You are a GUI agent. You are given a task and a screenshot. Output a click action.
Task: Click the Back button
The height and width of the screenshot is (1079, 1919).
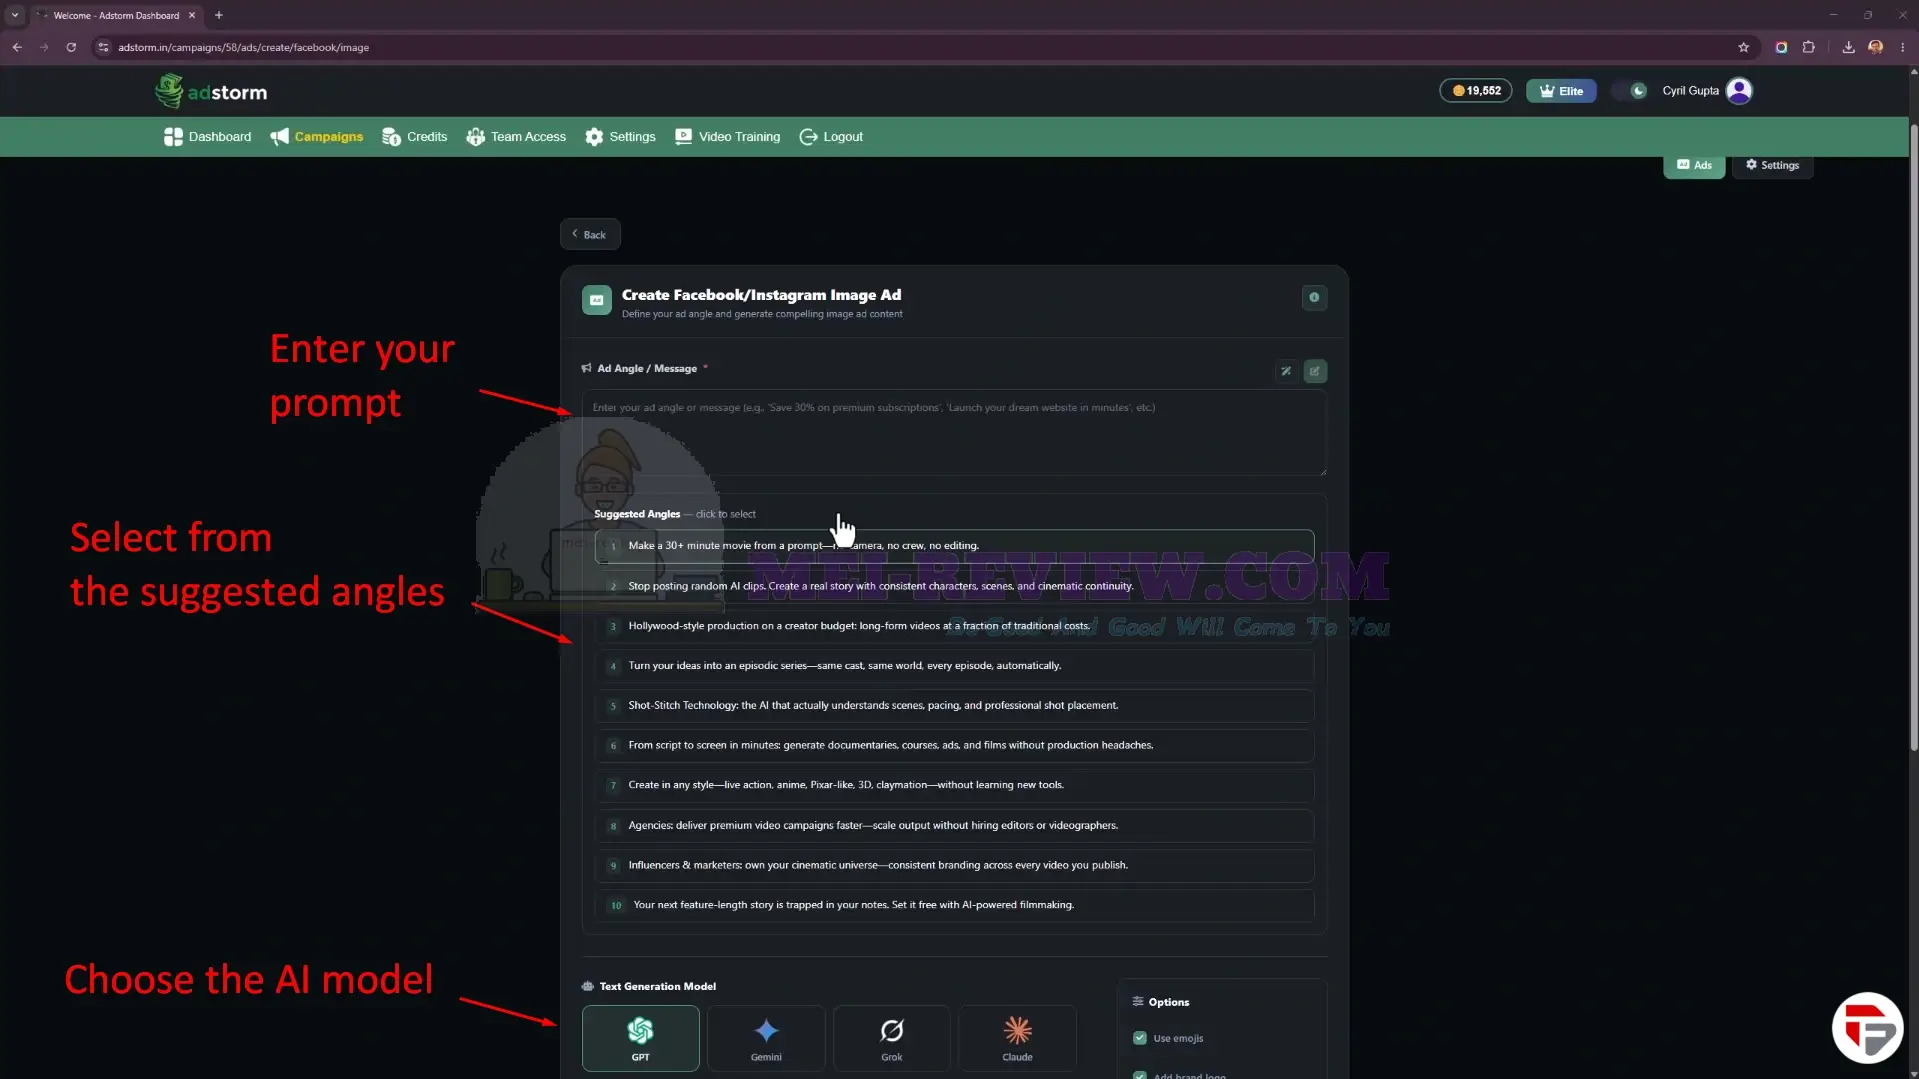pyautogui.click(x=590, y=234)
